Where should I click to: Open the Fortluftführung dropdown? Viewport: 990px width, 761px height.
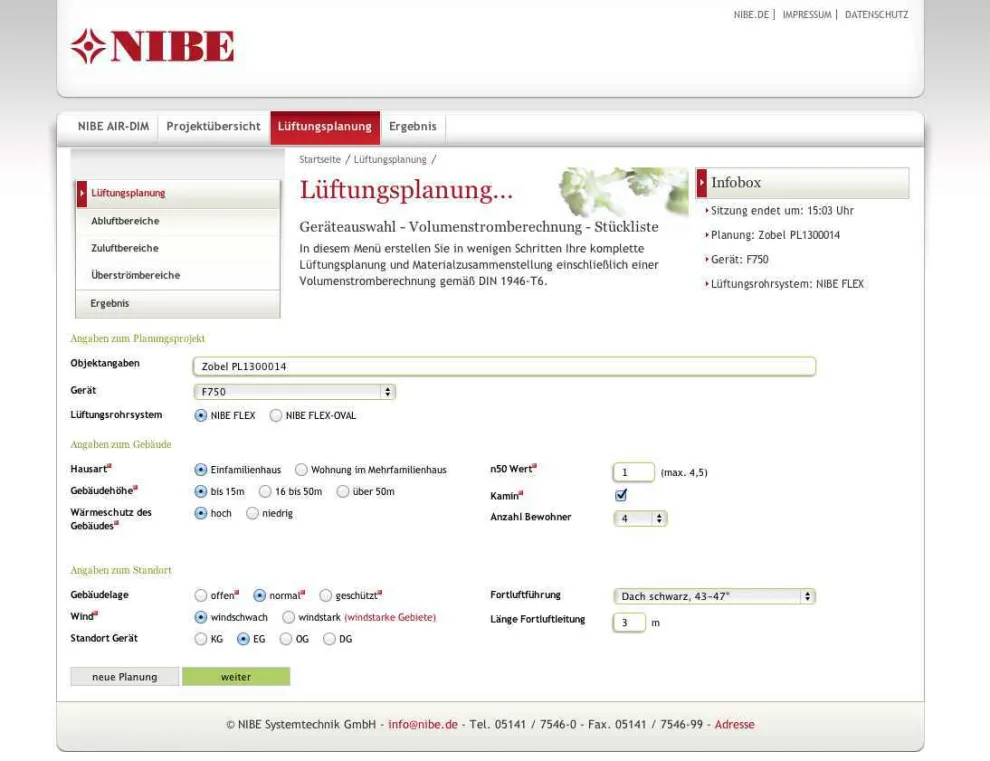(x=714, y=596)
